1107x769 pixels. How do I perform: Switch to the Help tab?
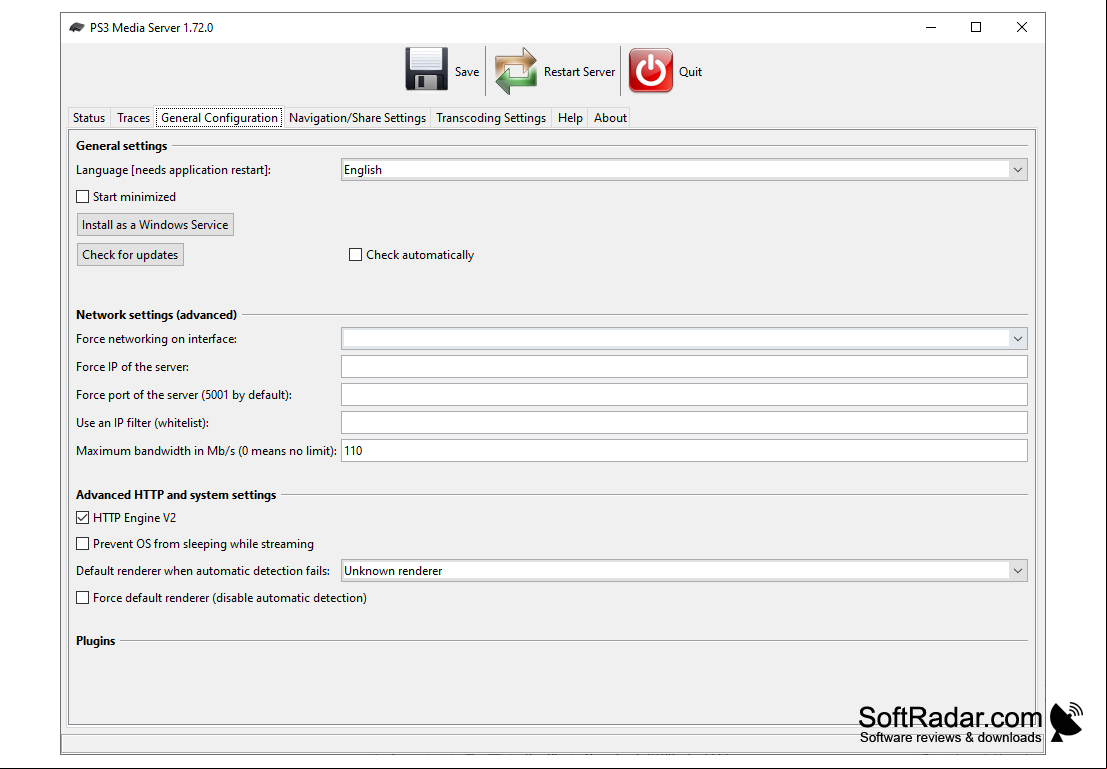pyautogui.click(x=570, y=118)
